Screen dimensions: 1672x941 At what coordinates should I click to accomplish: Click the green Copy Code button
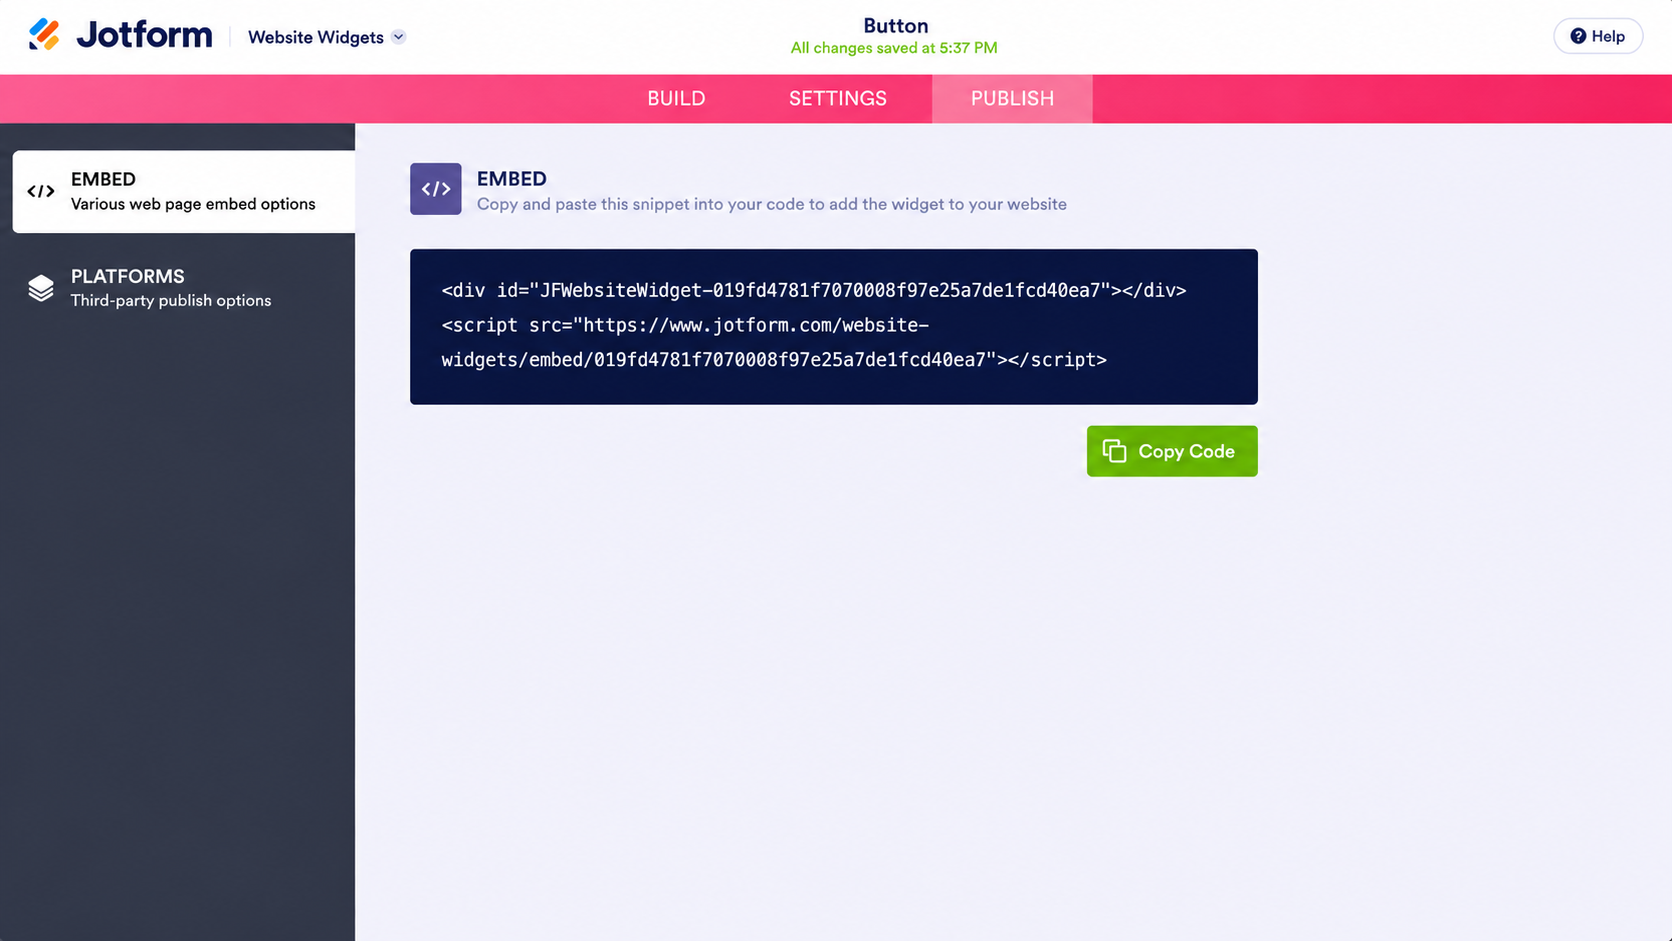coord(1172,451)
